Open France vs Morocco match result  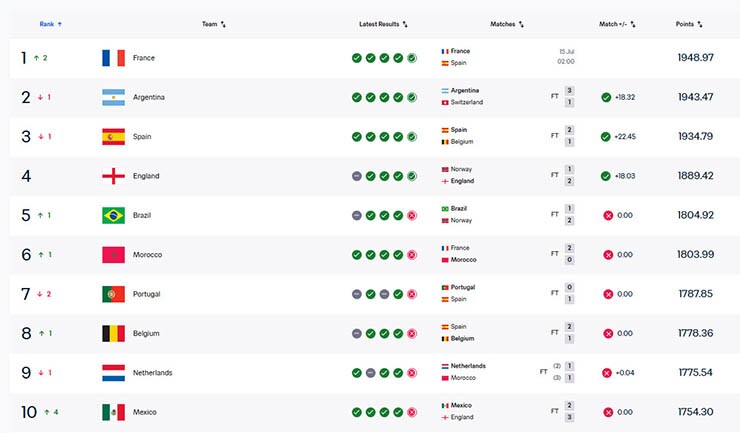508,254
